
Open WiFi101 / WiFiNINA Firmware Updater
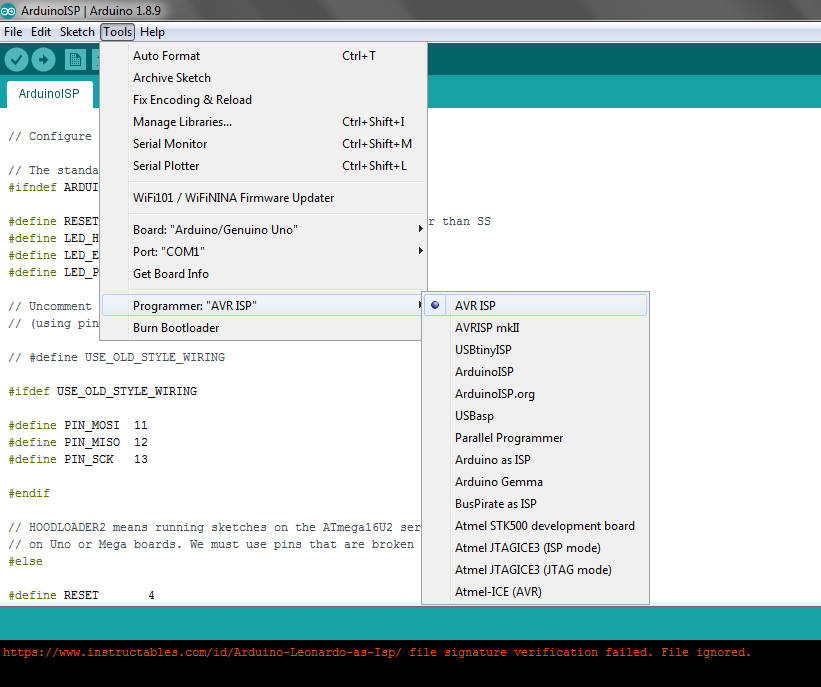[x=263, y=198]
